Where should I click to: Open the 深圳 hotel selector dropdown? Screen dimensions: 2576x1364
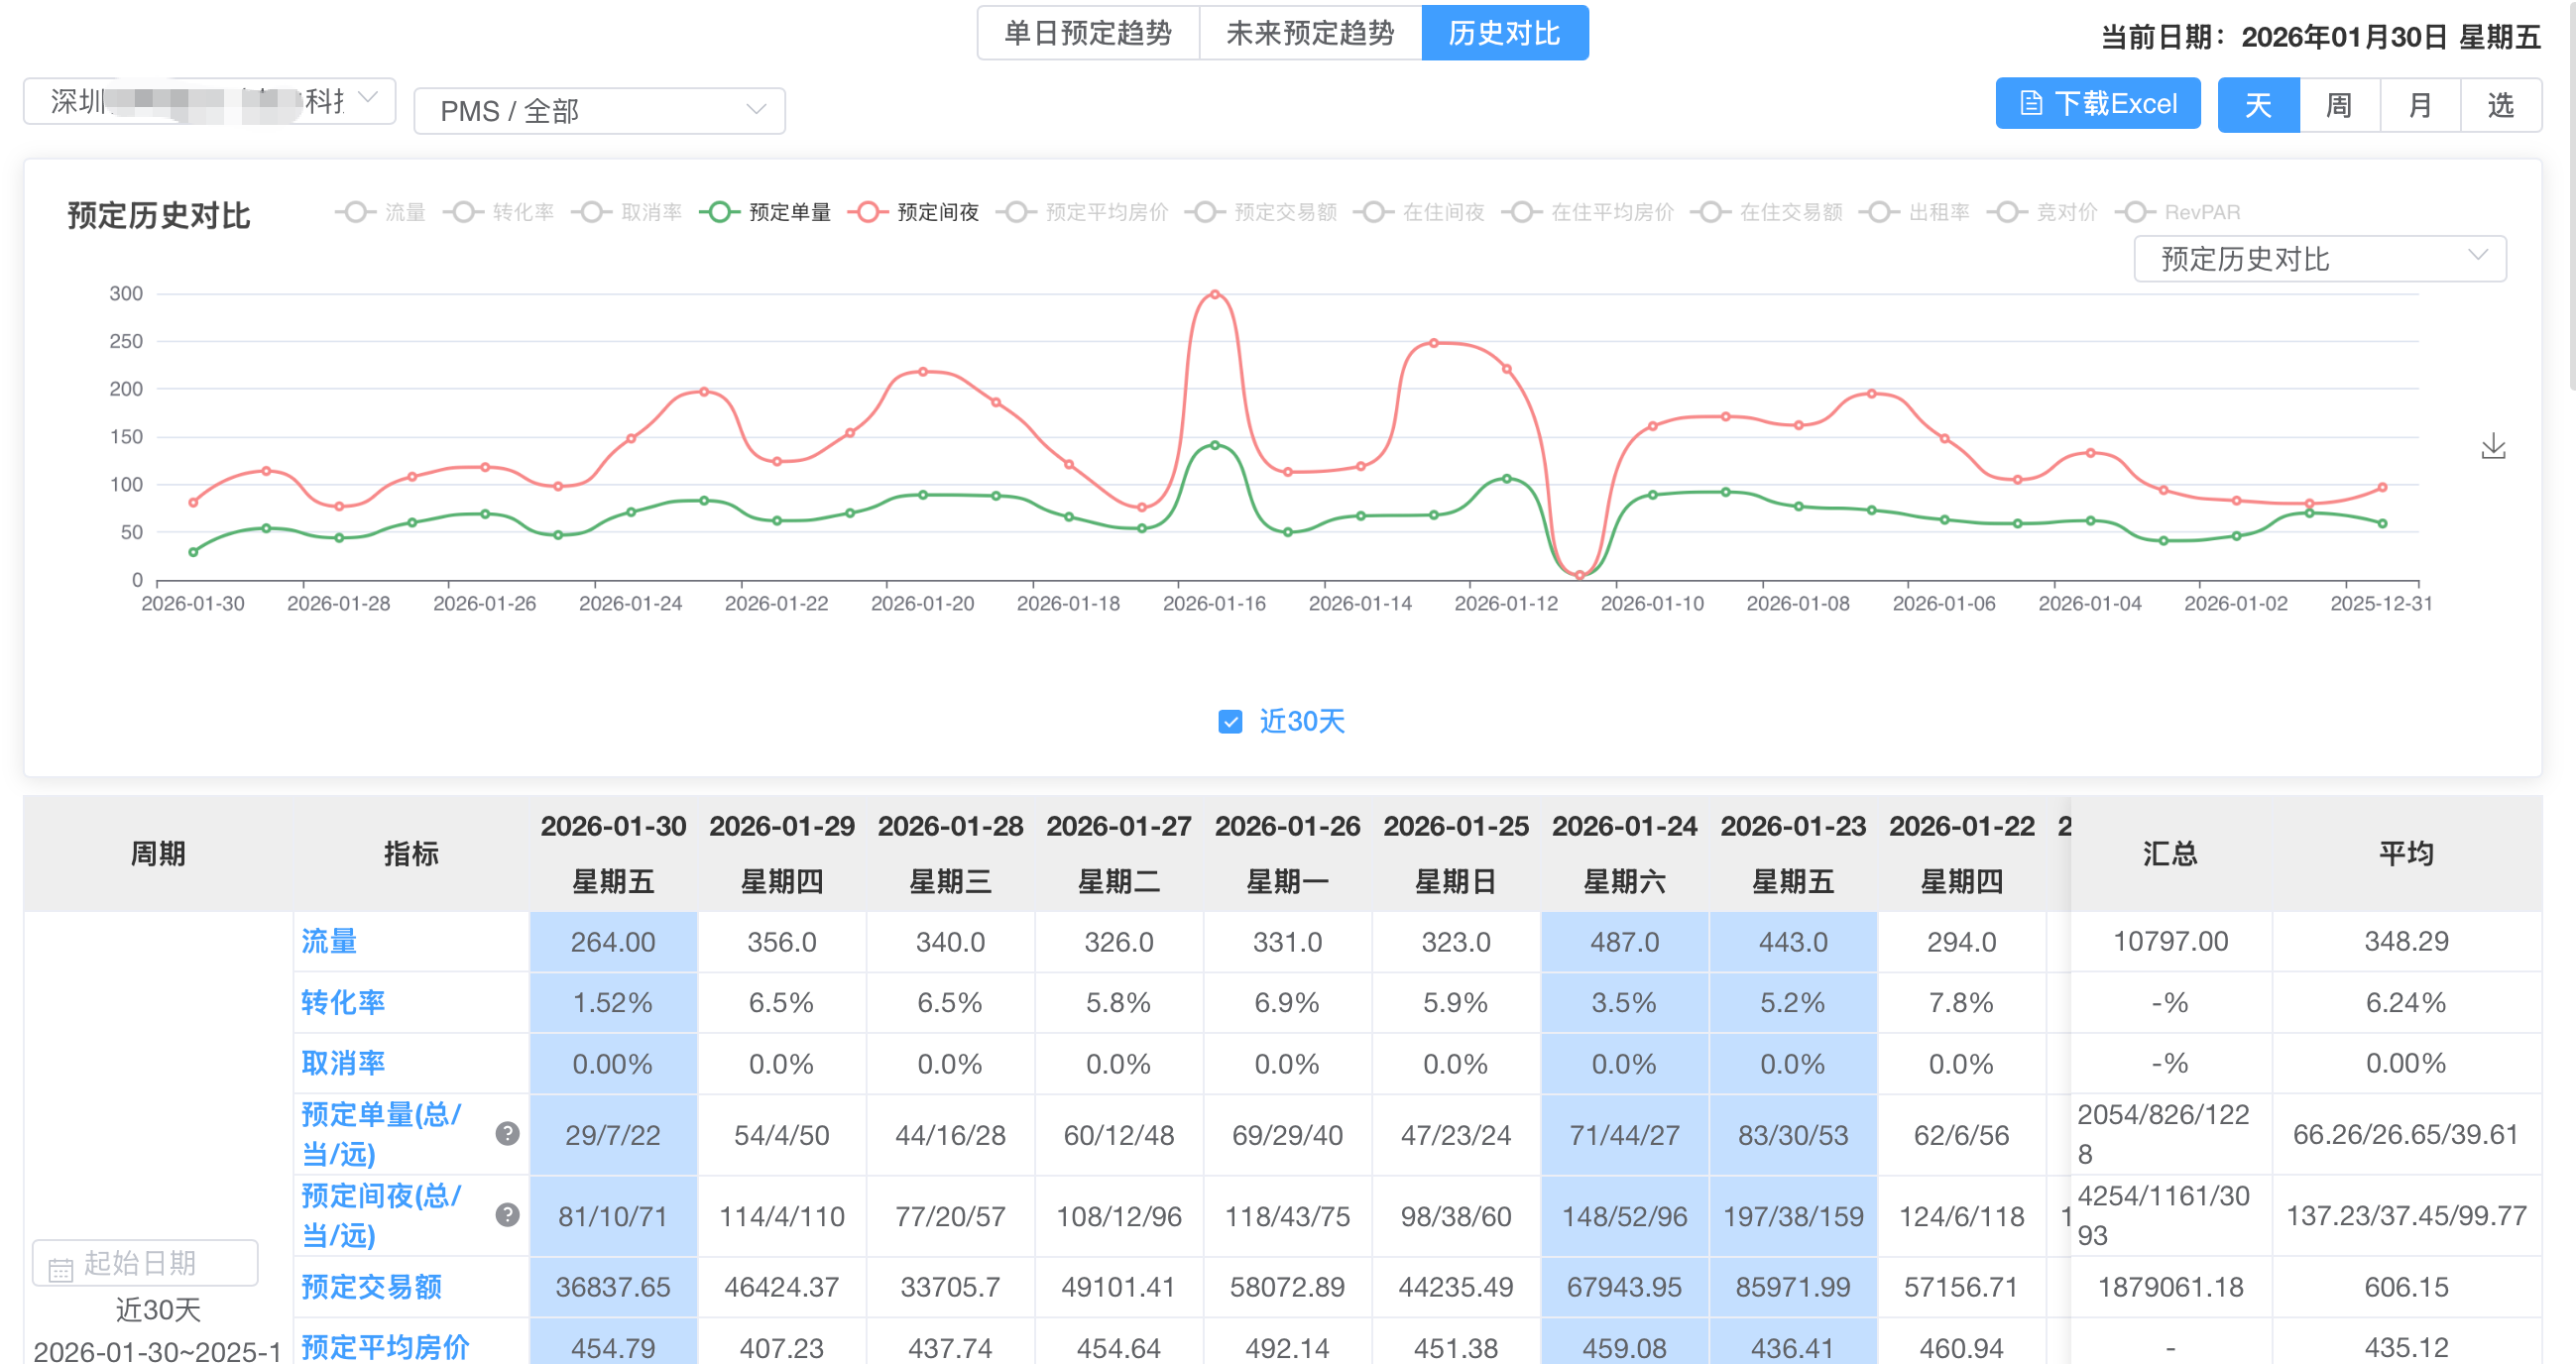click(x=209, y=101)
